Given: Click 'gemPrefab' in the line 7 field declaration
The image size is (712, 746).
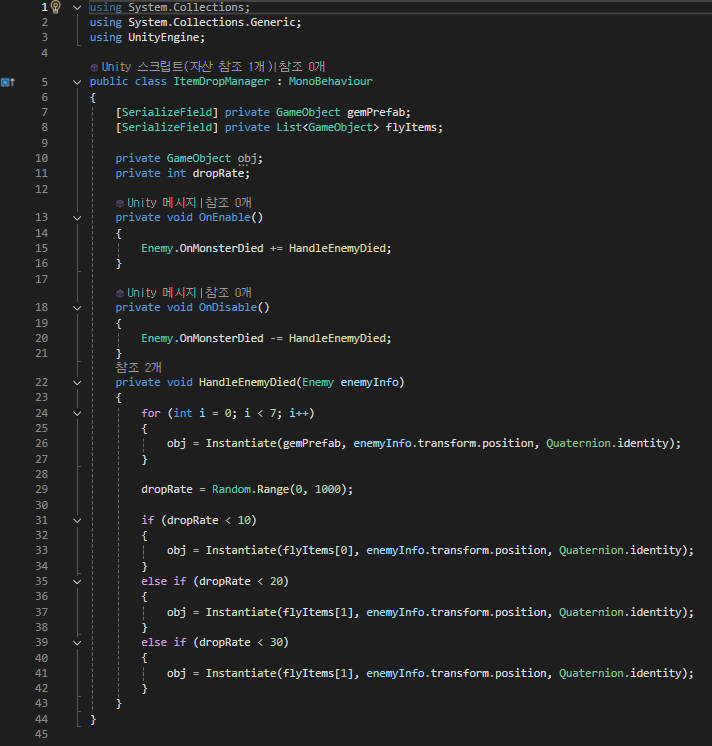Looking at the screenshot, I should click(376, 112).
